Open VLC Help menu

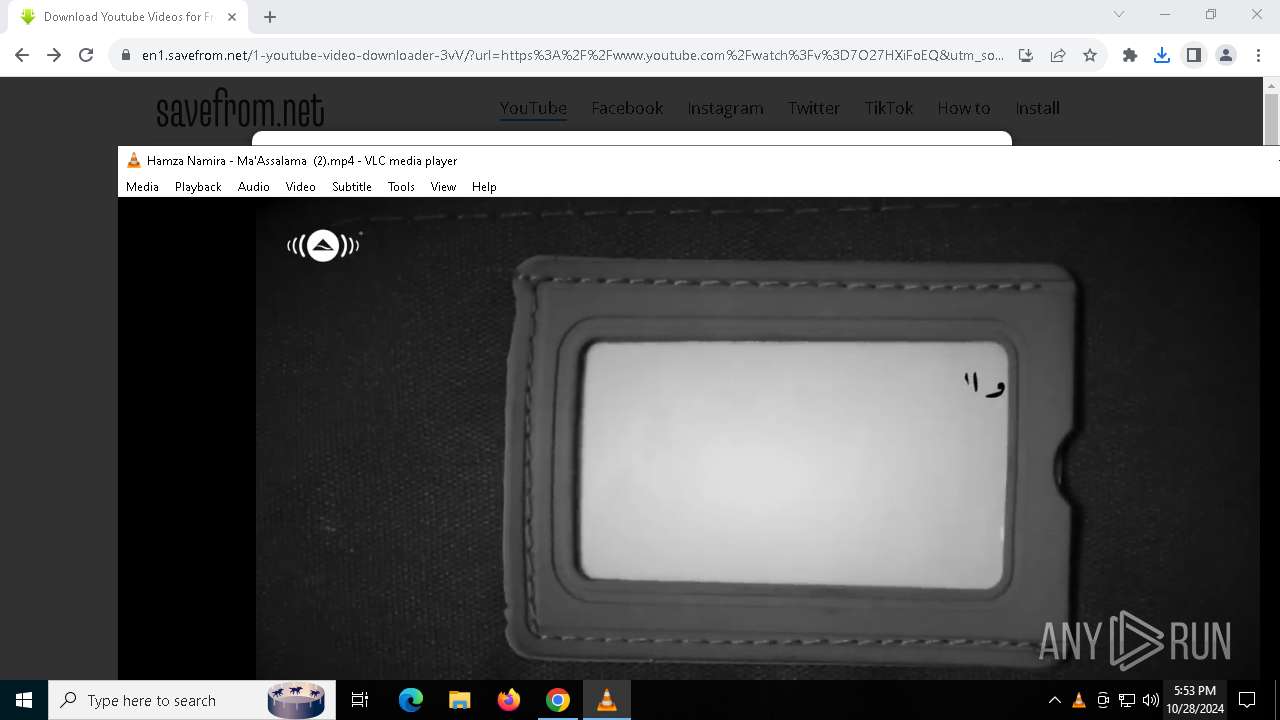tap(484, 187)
